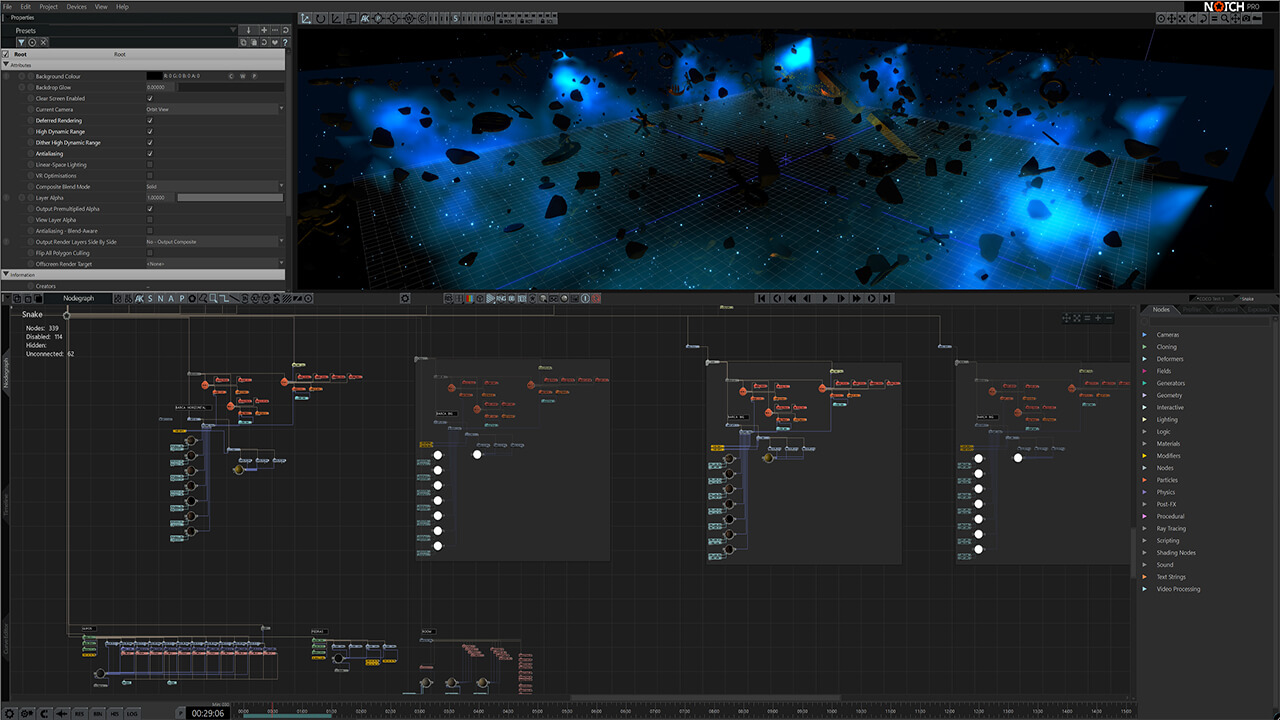1280x720 pixels.
Task: Click the add preset plus icon
Action: 262,30
